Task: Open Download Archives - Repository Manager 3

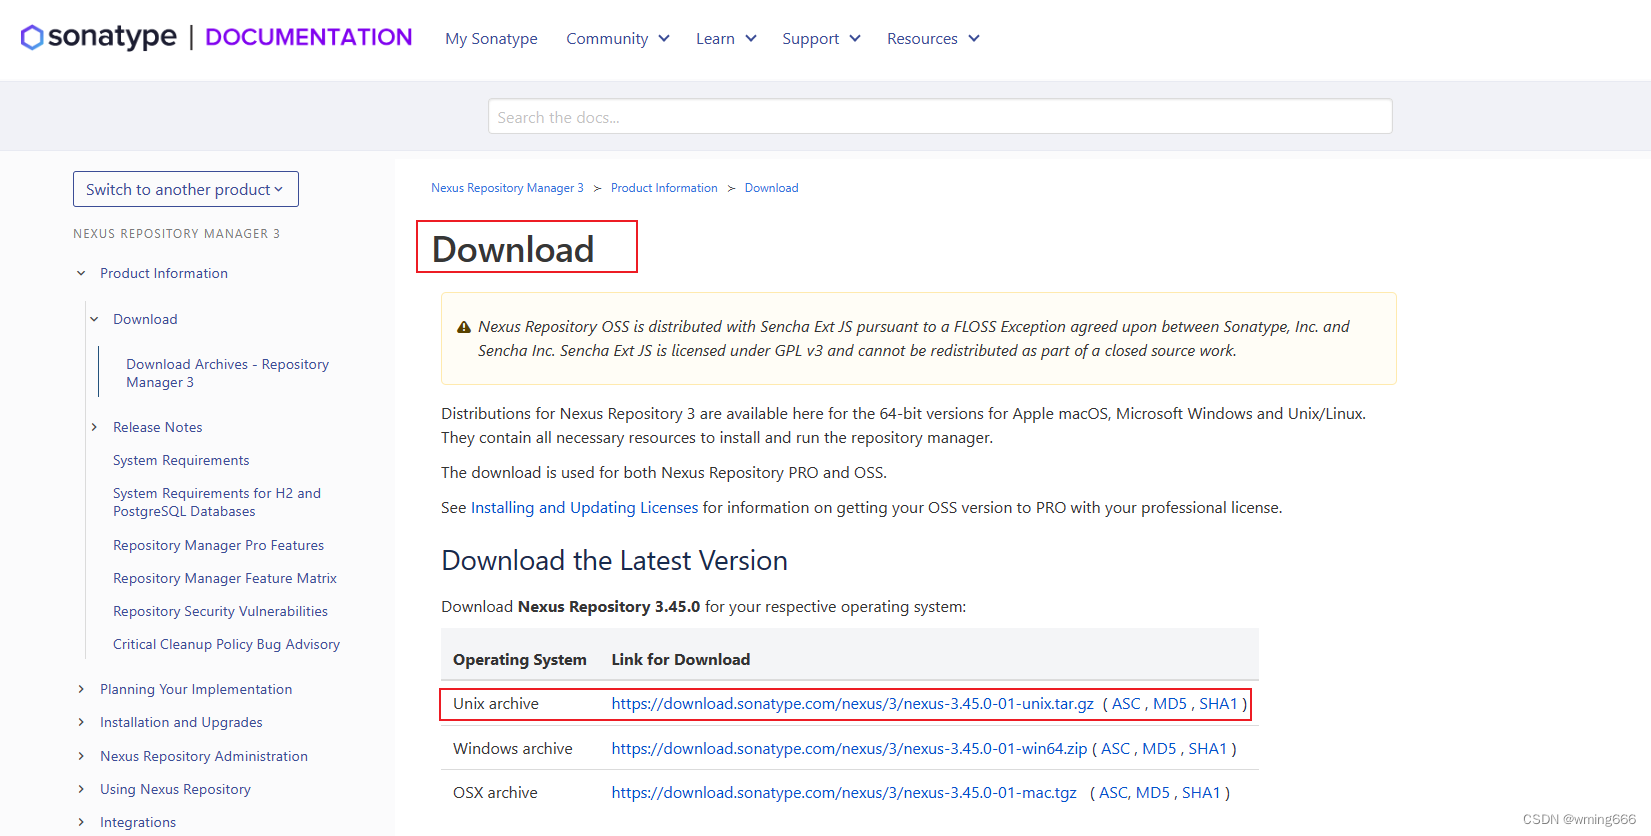Action: (227, 373)
